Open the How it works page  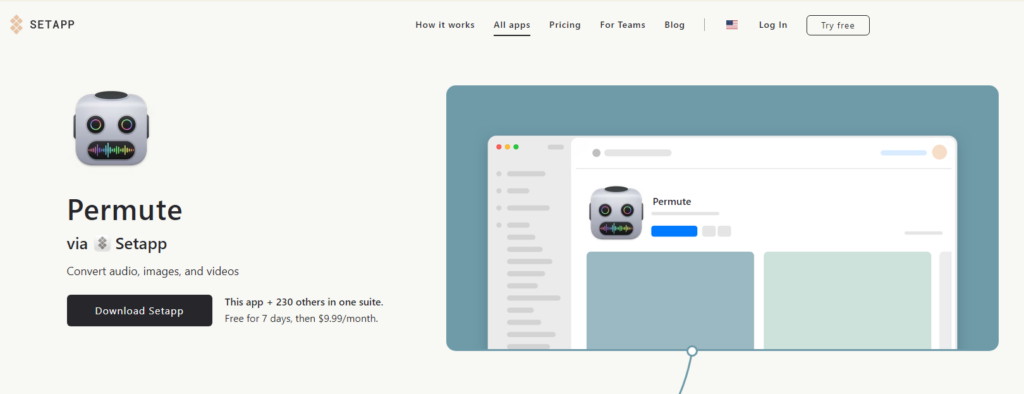445,25
